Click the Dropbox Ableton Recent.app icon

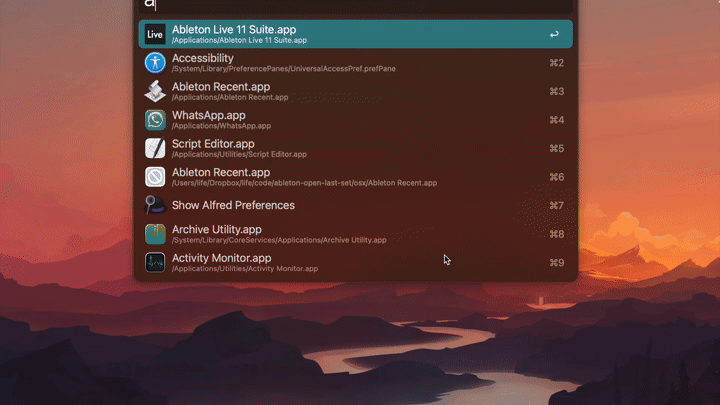point(155,177)
